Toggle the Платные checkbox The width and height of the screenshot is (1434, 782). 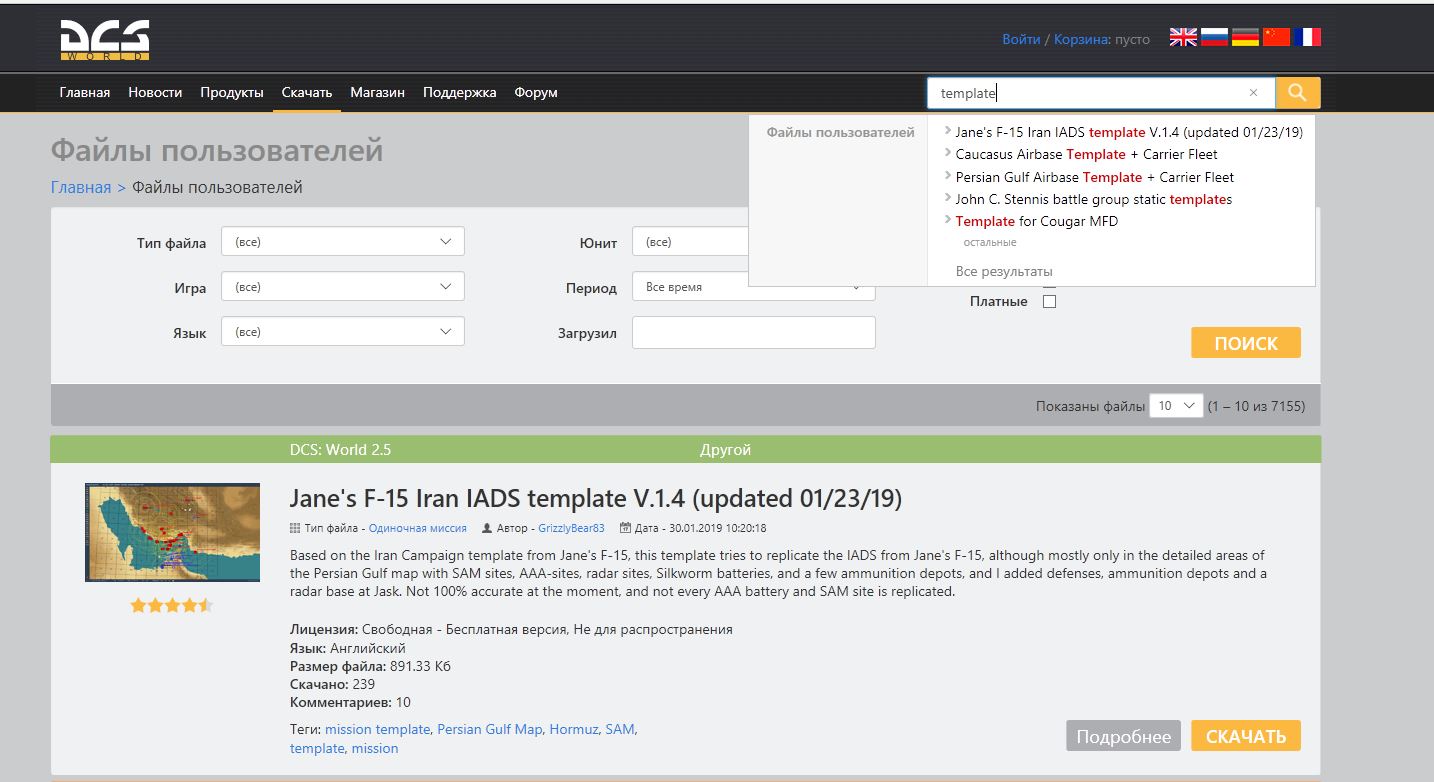[x=1049, y=301]
